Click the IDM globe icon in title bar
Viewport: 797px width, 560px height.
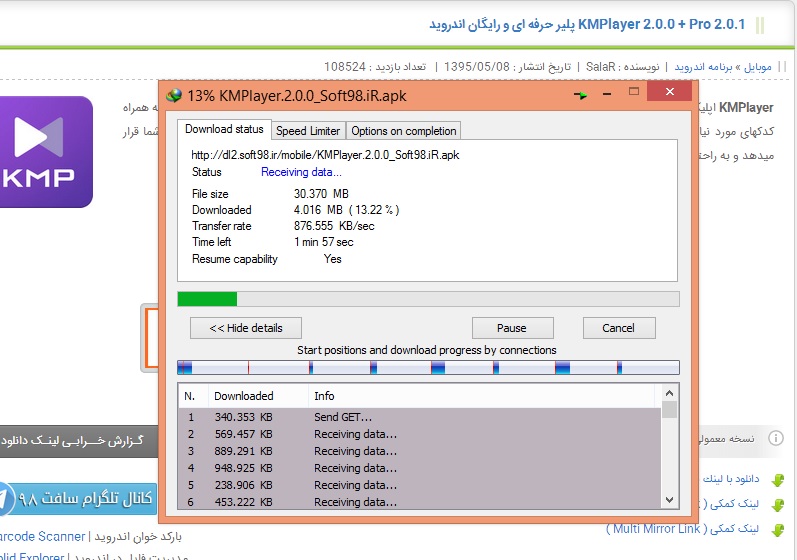coord(176,95)
